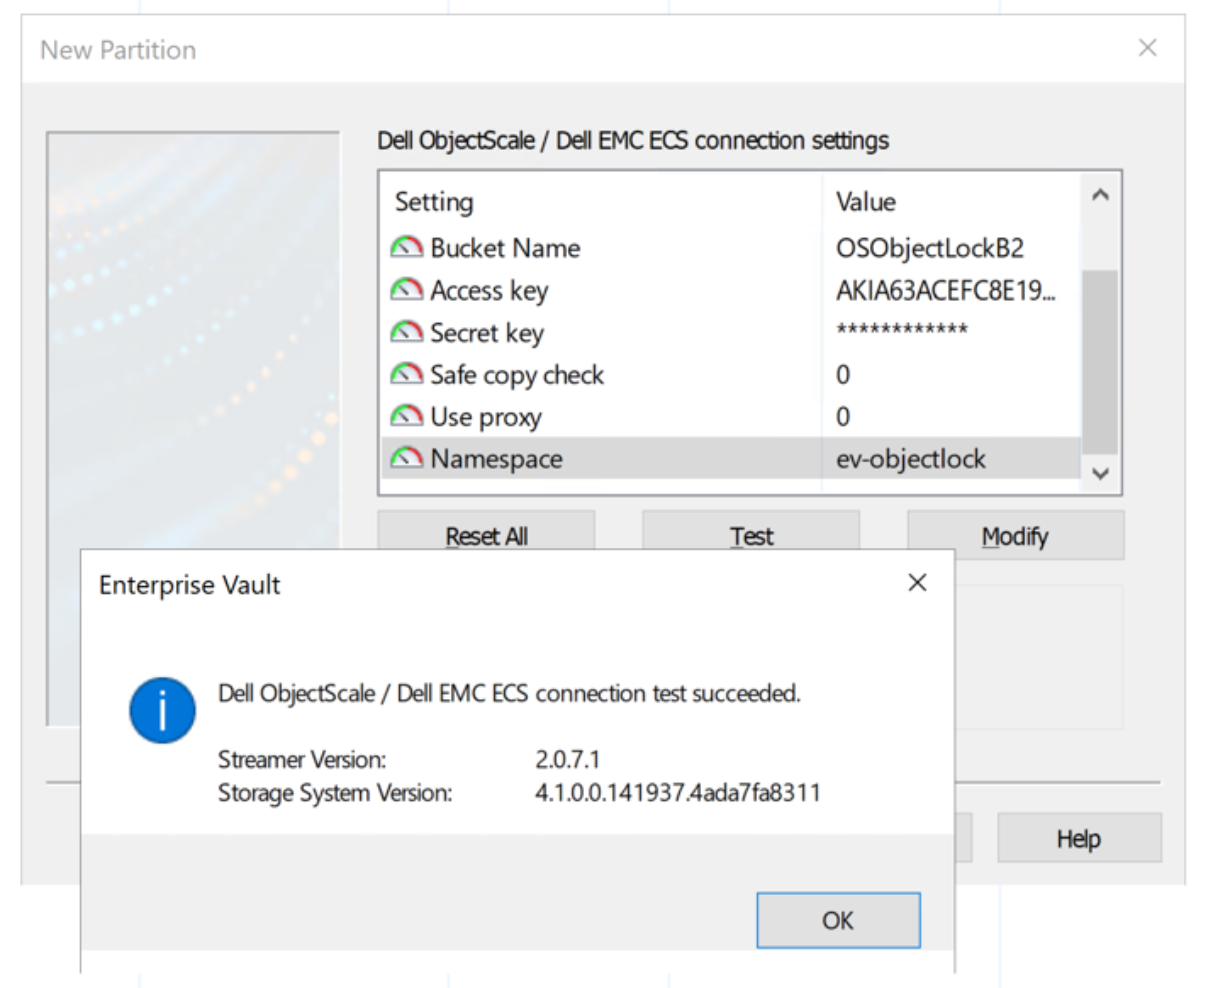Click the OSObjectLockB2 value
This screenshot has width=1214, height=988.
pos(930,248)
